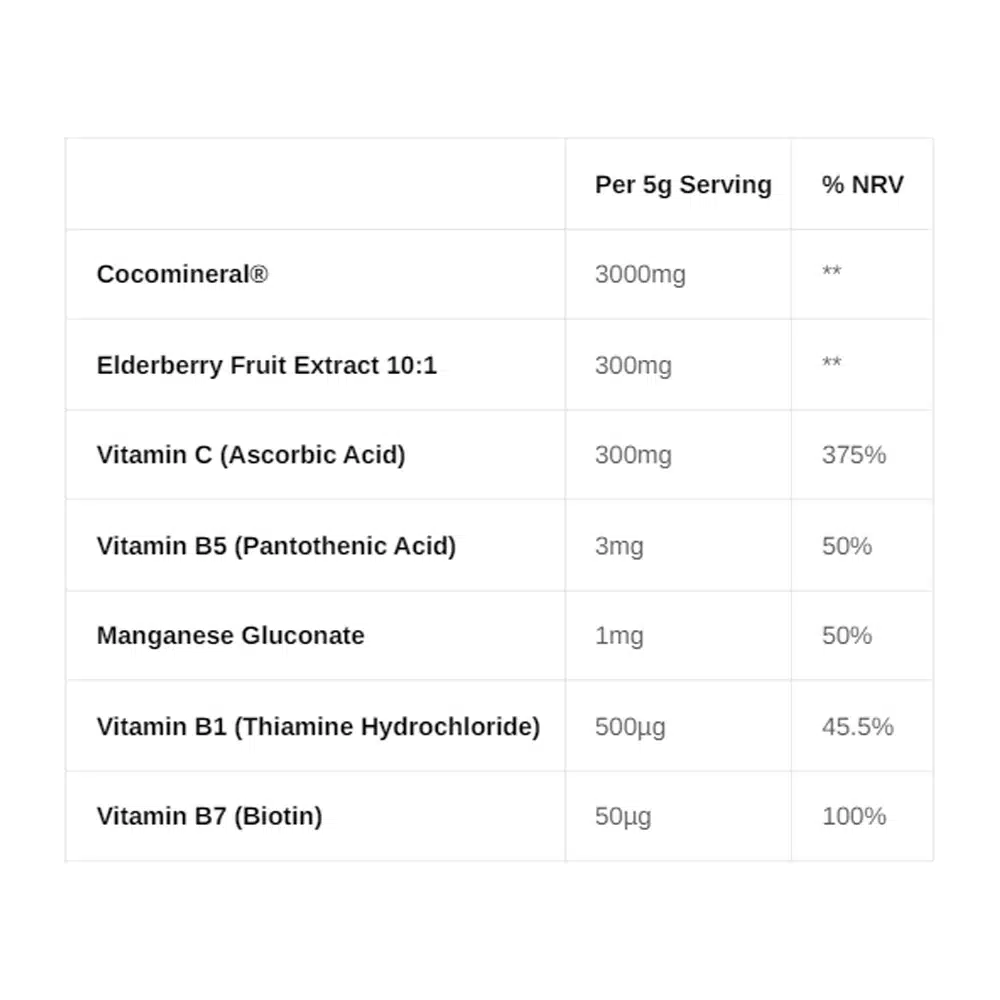Click Vitamin B5 (Pantothenic Acid) text
The image size is (1000, 1000).
(276, 546)
